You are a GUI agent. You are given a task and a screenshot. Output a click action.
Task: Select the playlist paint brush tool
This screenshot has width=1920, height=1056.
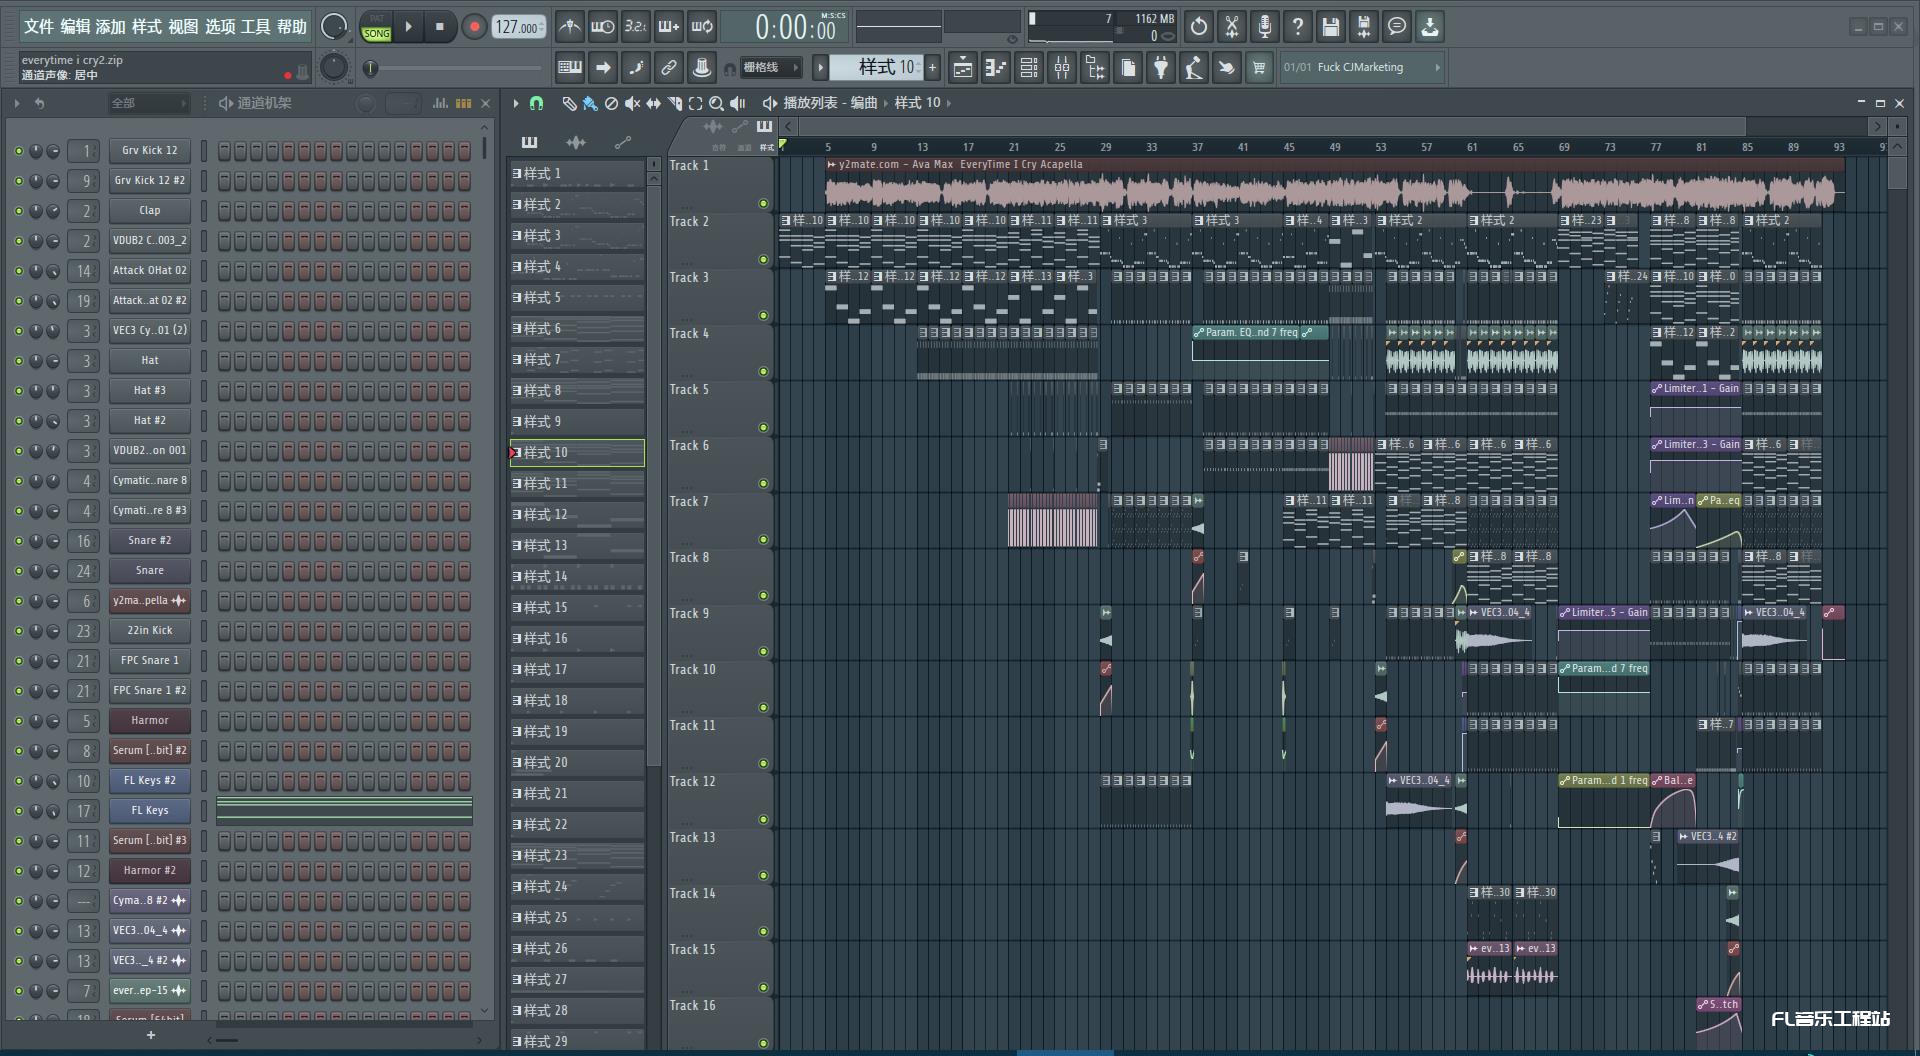pos(590,103)
